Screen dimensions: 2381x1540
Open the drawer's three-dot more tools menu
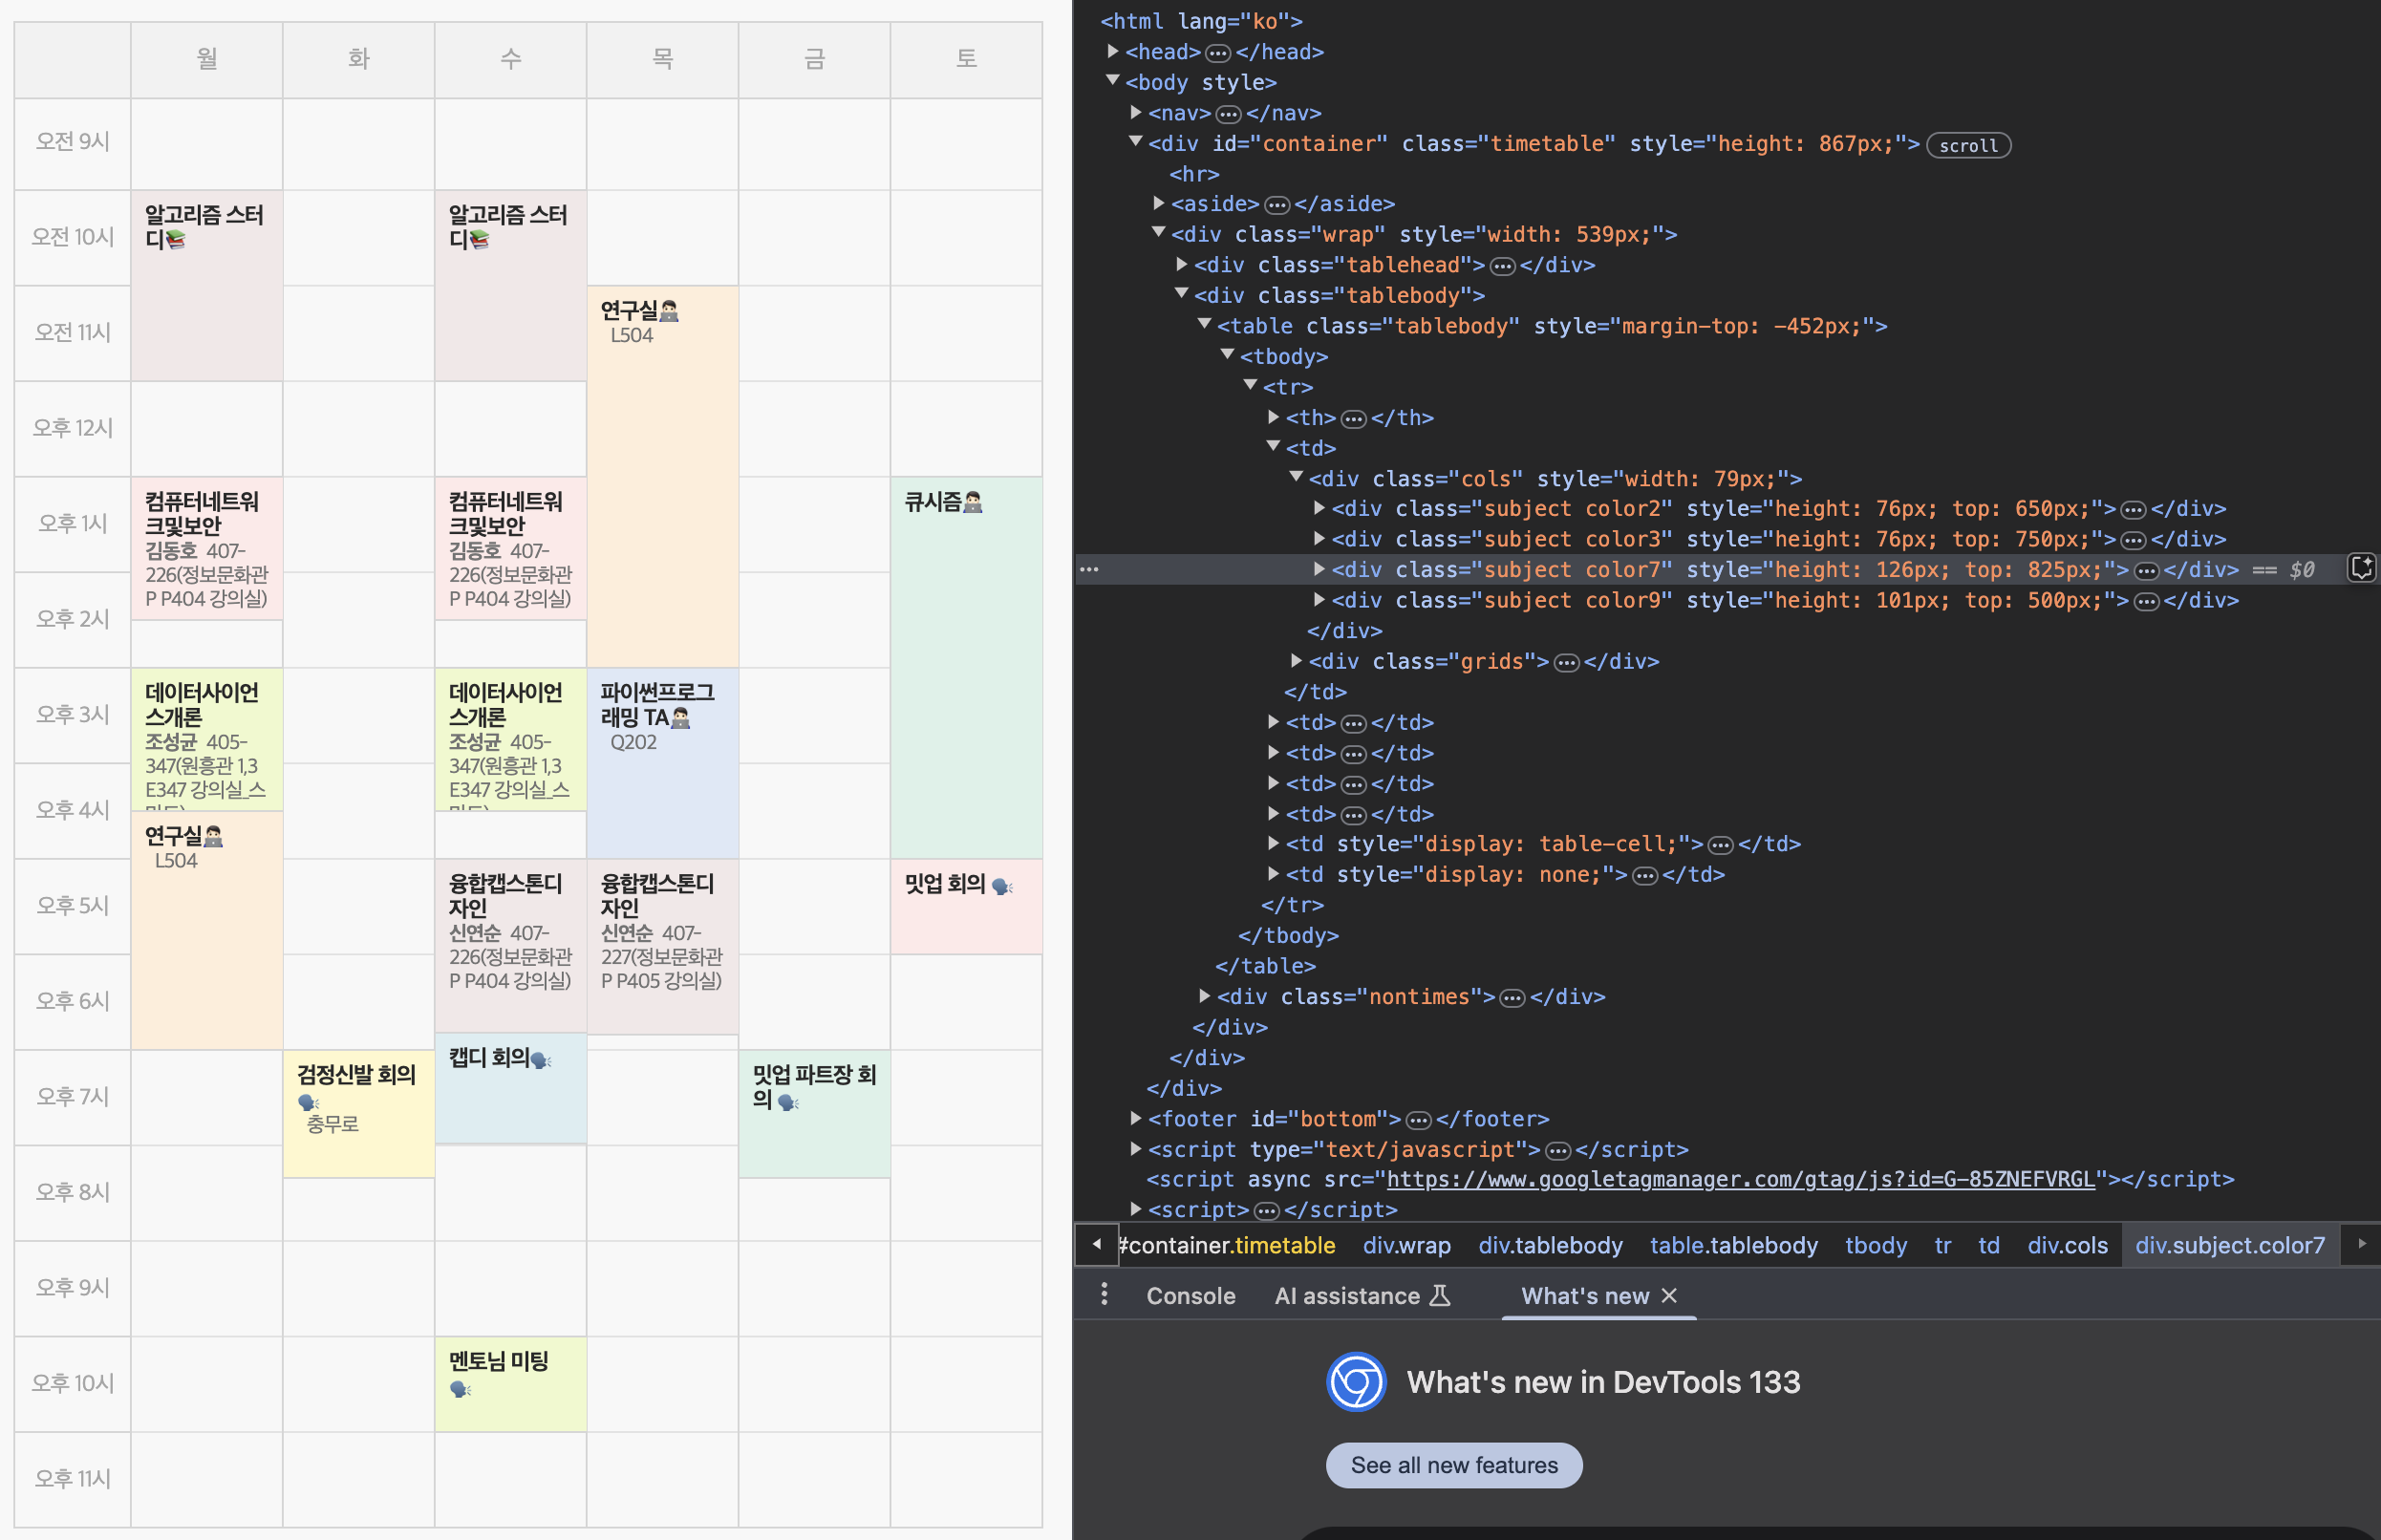tap(1104, 1295)
